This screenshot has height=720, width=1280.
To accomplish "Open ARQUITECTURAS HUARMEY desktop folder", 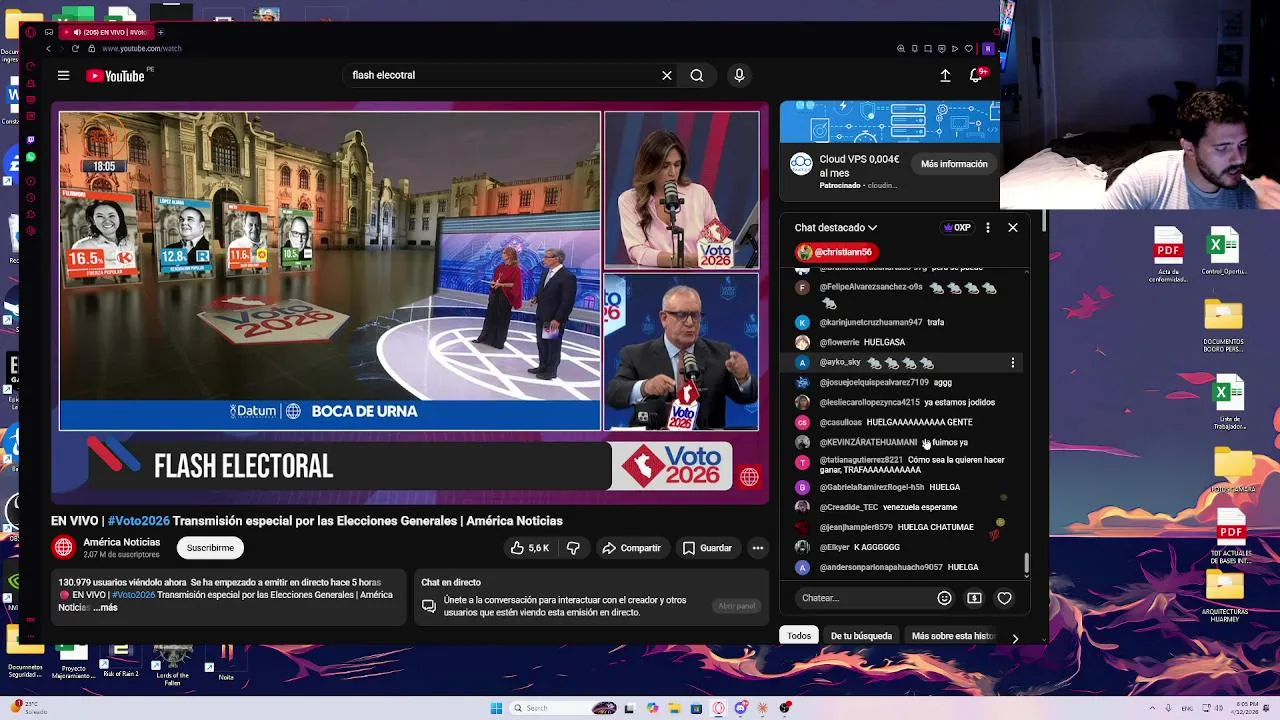I will (1224, 596).
